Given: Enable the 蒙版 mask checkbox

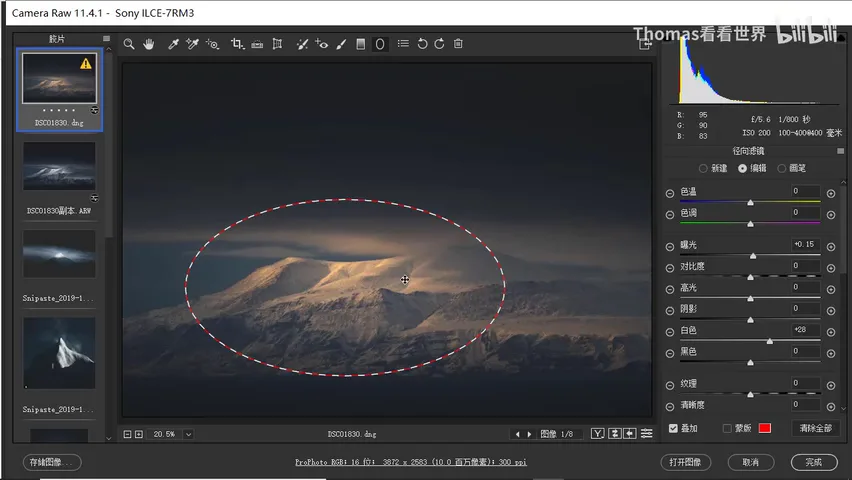Looking at the screenshot, I should (x=727, y=428).
